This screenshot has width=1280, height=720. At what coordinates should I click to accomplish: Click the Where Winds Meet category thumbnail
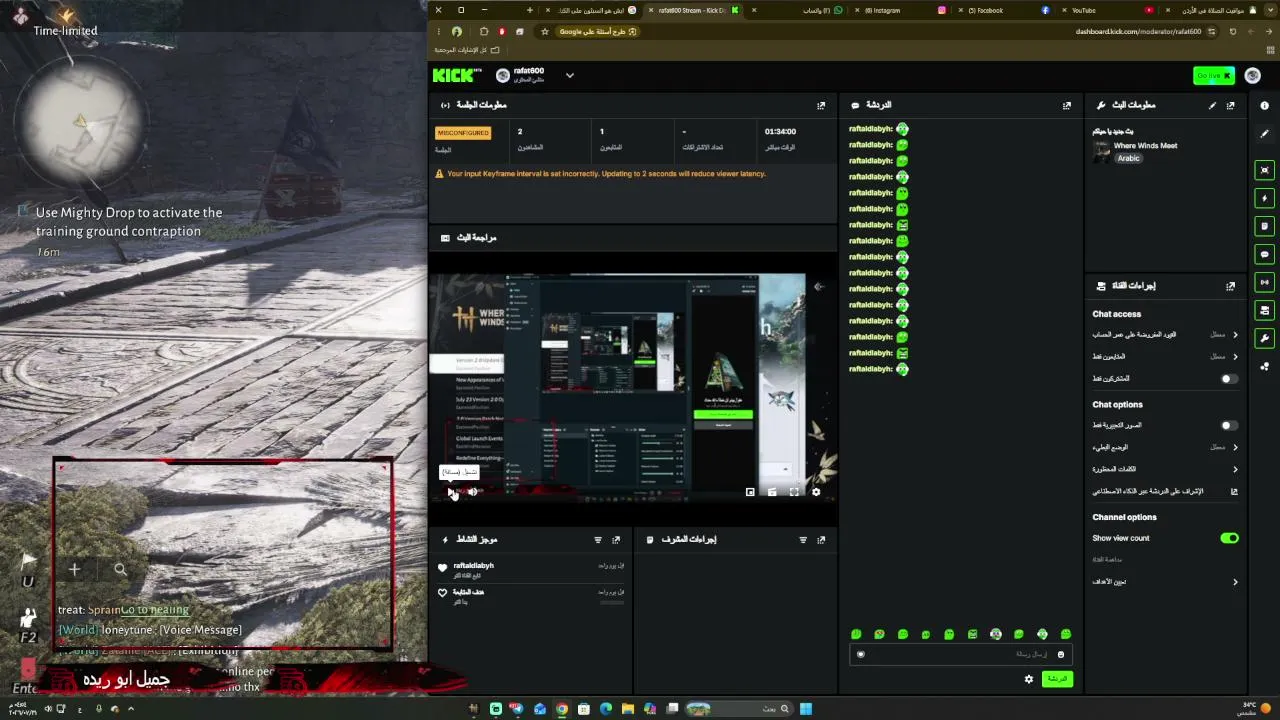(x=1102, y=152)
